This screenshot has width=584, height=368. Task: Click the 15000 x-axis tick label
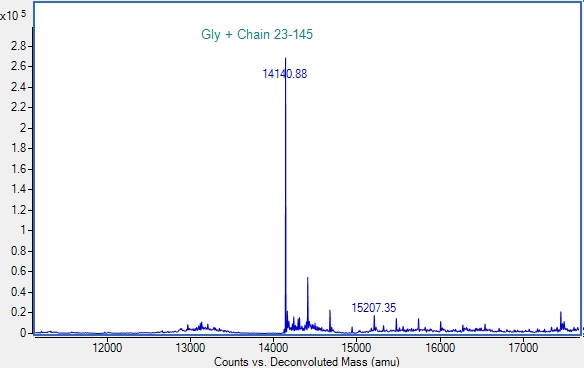(356, 348)
